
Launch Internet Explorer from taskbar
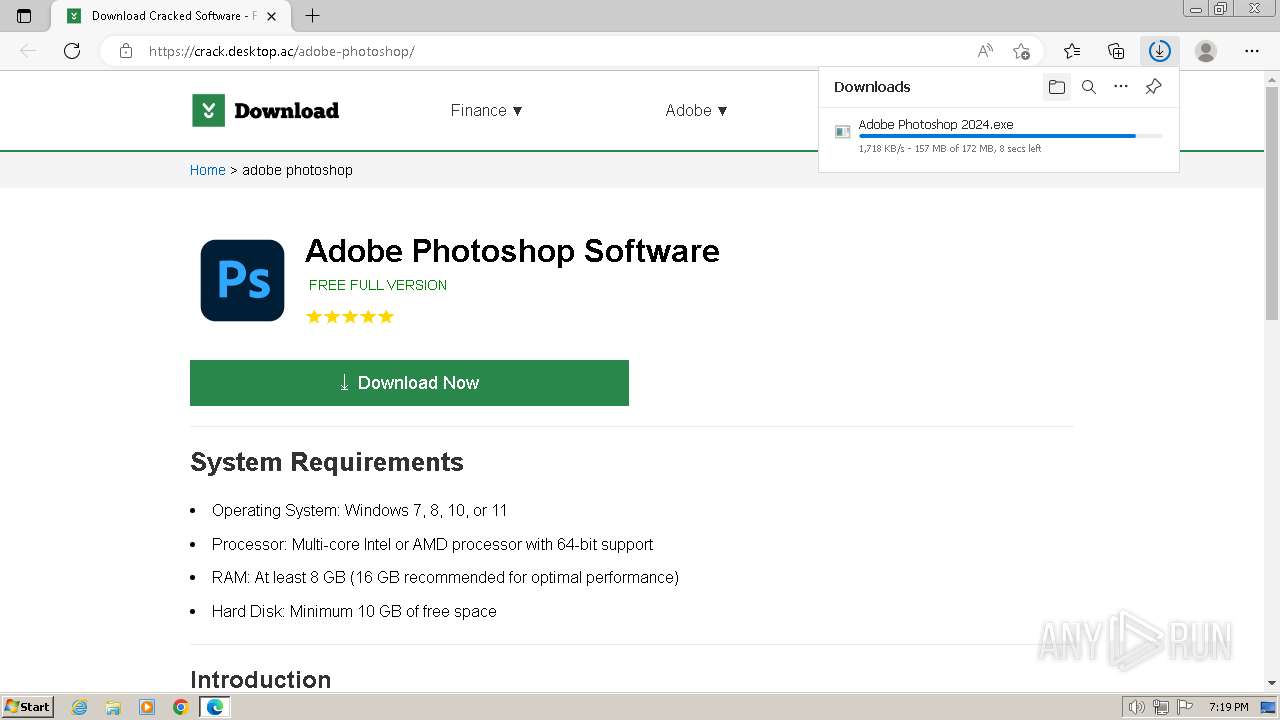click(80, 707)
